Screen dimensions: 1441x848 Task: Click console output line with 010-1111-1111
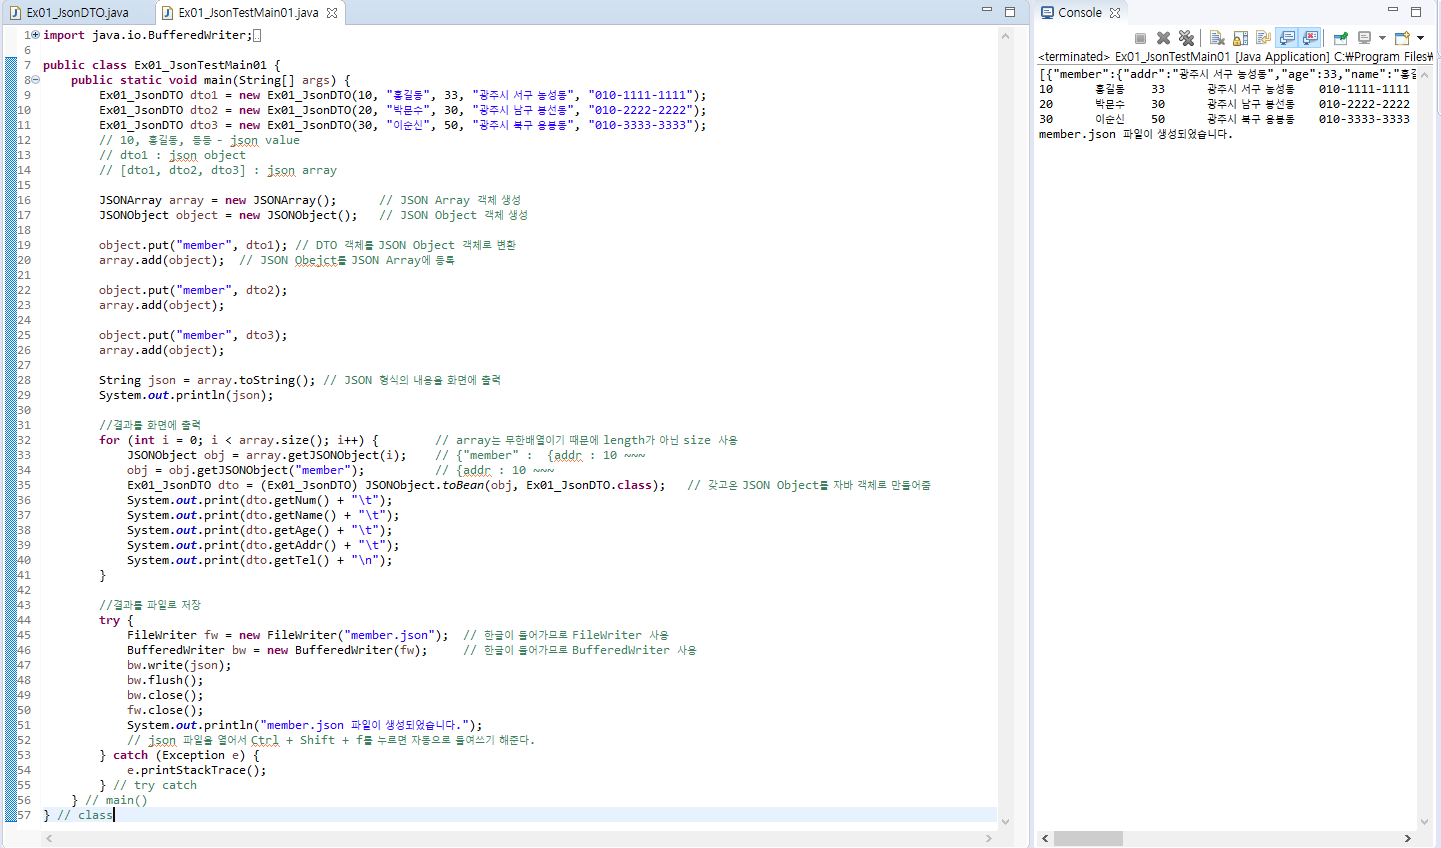[1224, 89]
